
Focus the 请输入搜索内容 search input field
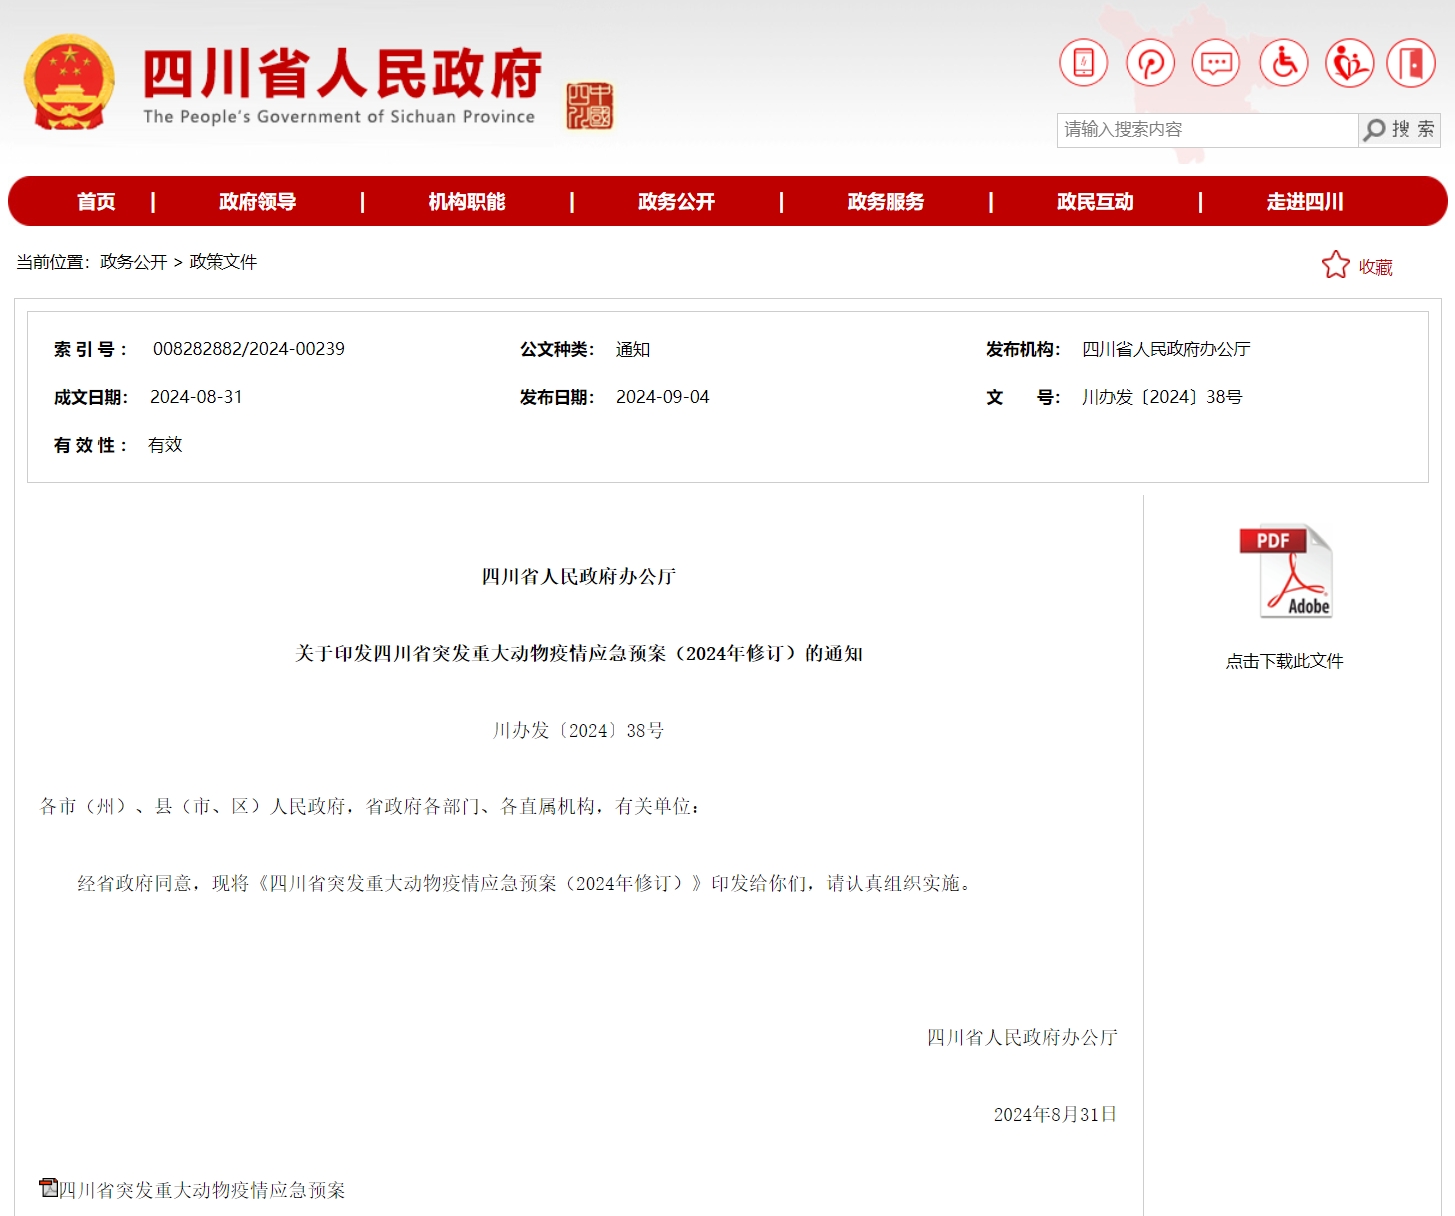coord(1206,130)
